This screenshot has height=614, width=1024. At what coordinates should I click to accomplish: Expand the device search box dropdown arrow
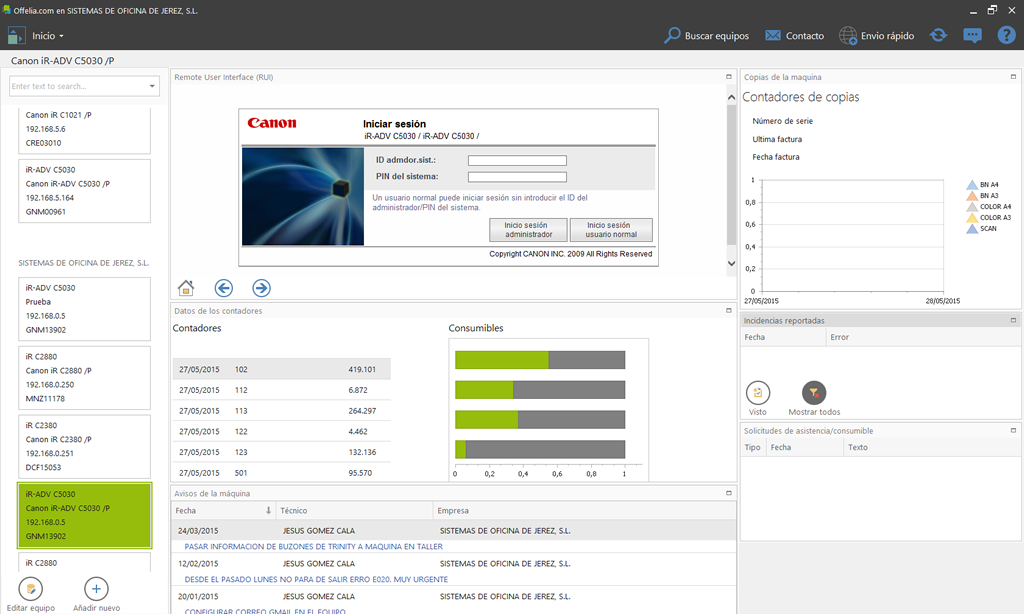coord(152,86)
